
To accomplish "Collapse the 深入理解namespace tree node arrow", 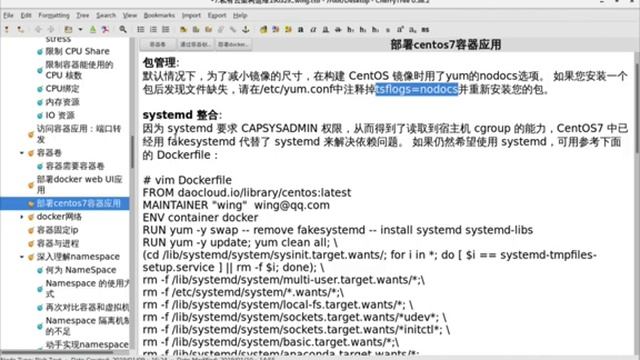I will click(x=22, y=257).
